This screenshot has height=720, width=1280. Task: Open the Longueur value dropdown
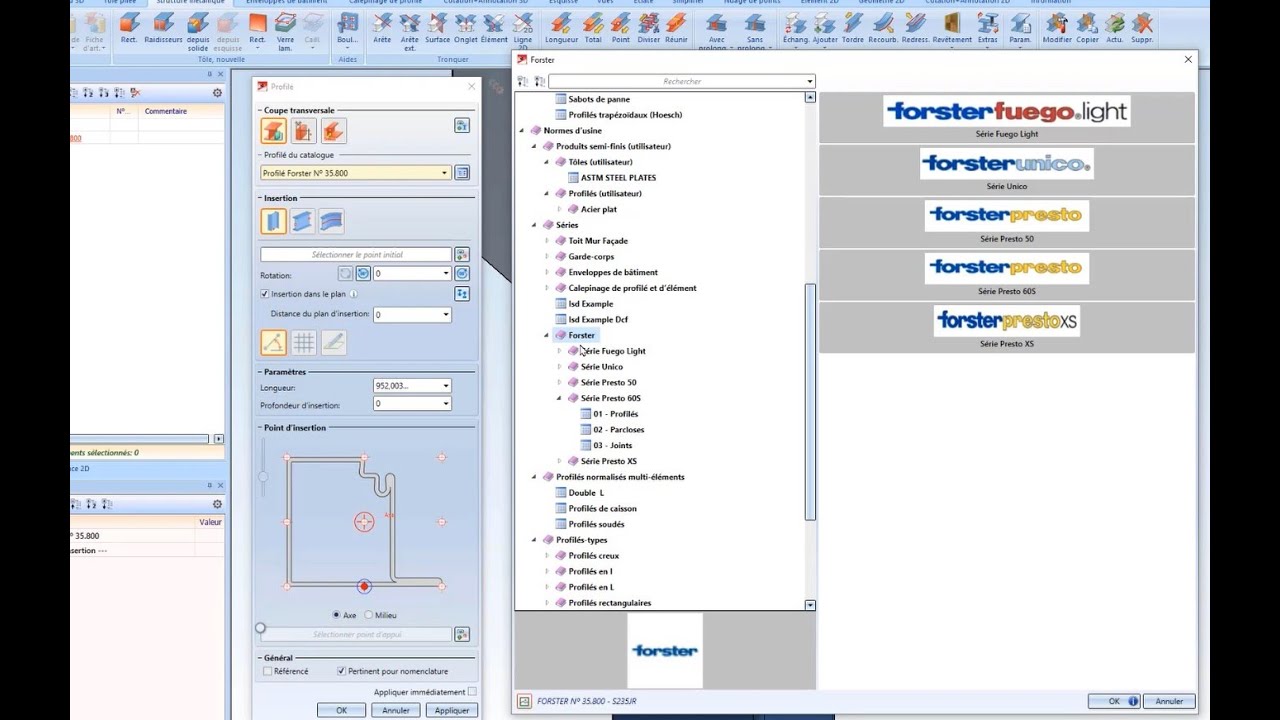point(445,386)
